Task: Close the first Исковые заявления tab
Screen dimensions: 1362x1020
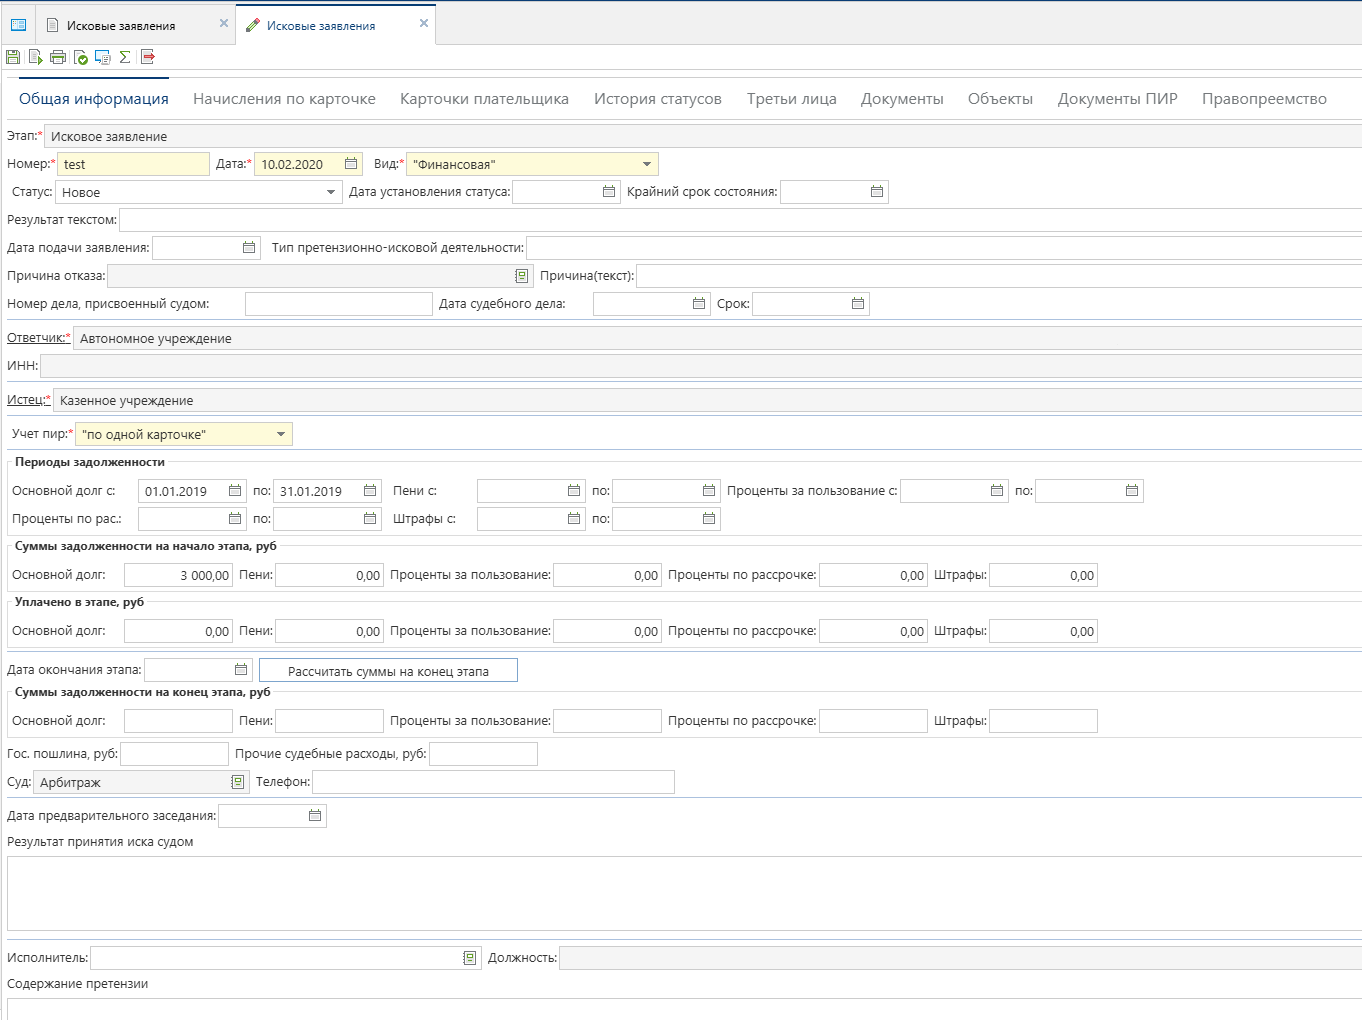Action: click(x=224, y=23)
